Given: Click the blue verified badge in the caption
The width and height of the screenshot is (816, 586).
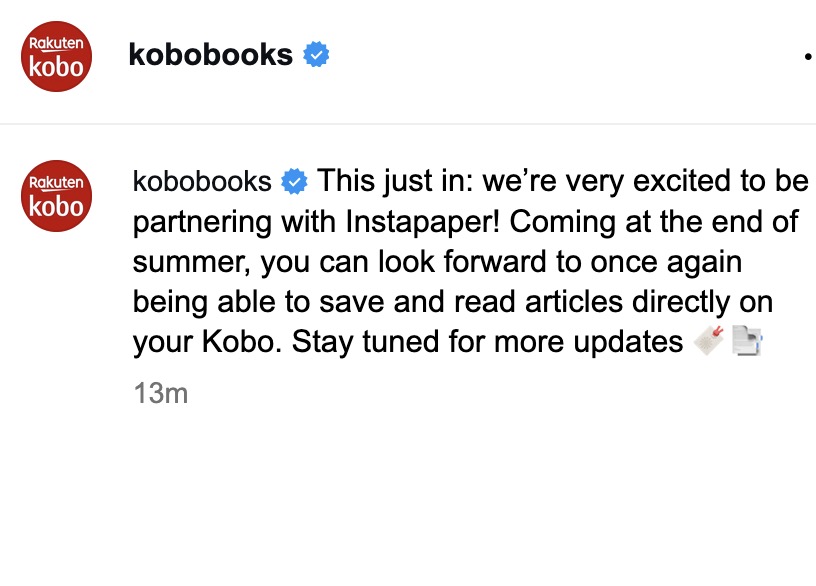Looking at the screenshot, I should point(294,181).
